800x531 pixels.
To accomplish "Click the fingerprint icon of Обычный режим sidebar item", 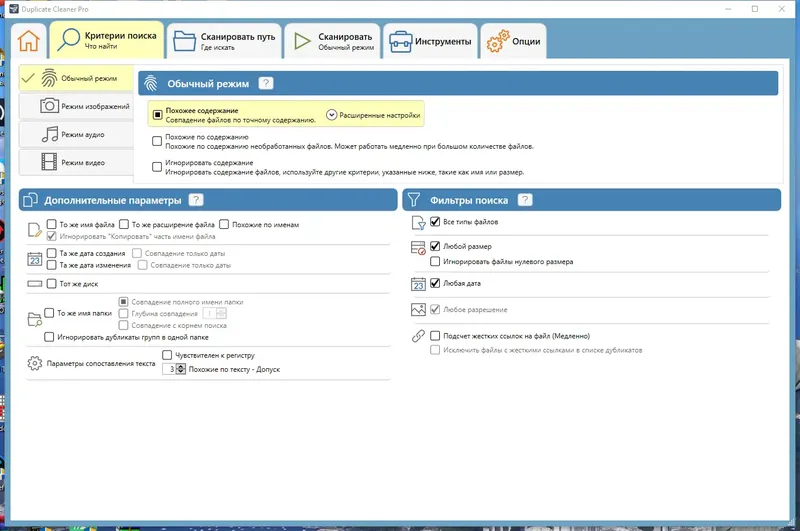I will [49, 78].
